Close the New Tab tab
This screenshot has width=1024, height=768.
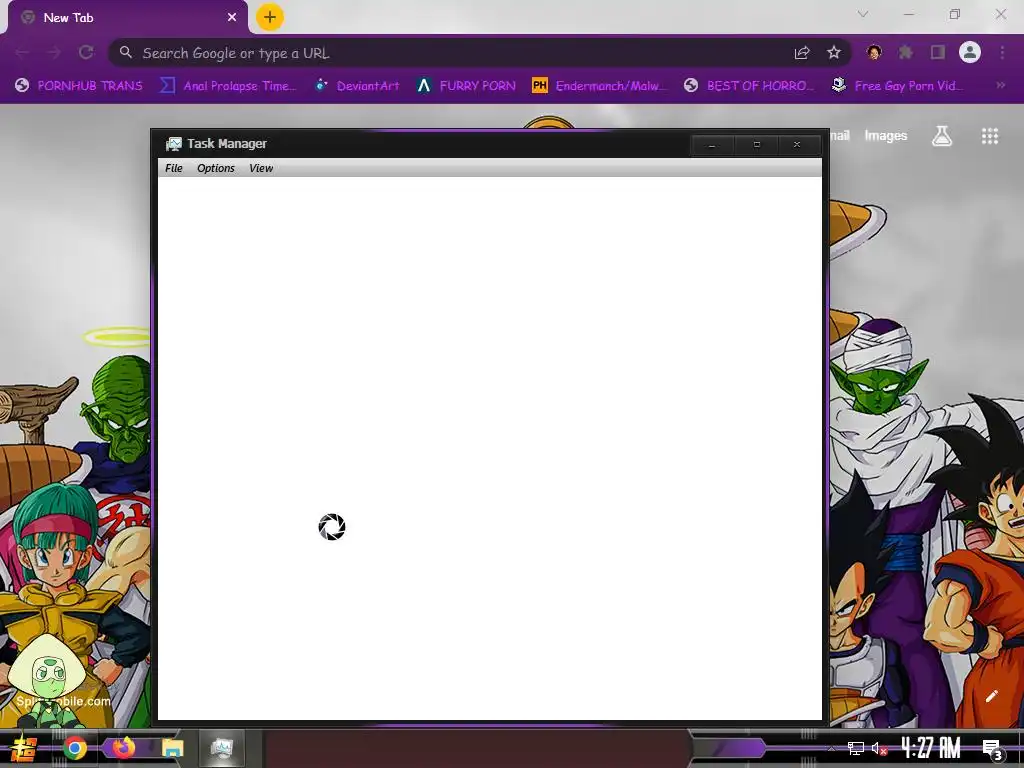click(x=232, y=18)
